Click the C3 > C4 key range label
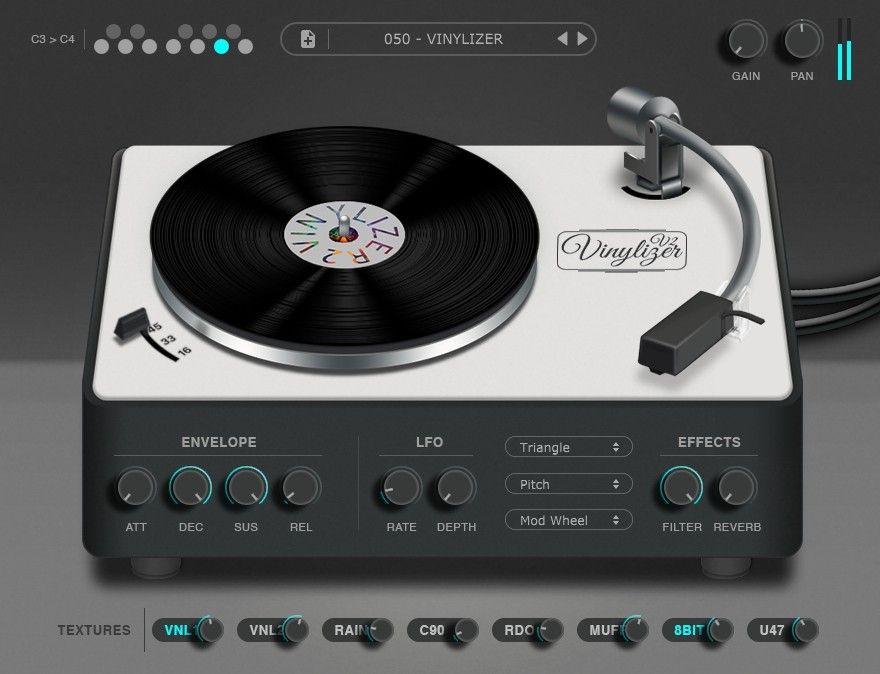 coord(53,40)
